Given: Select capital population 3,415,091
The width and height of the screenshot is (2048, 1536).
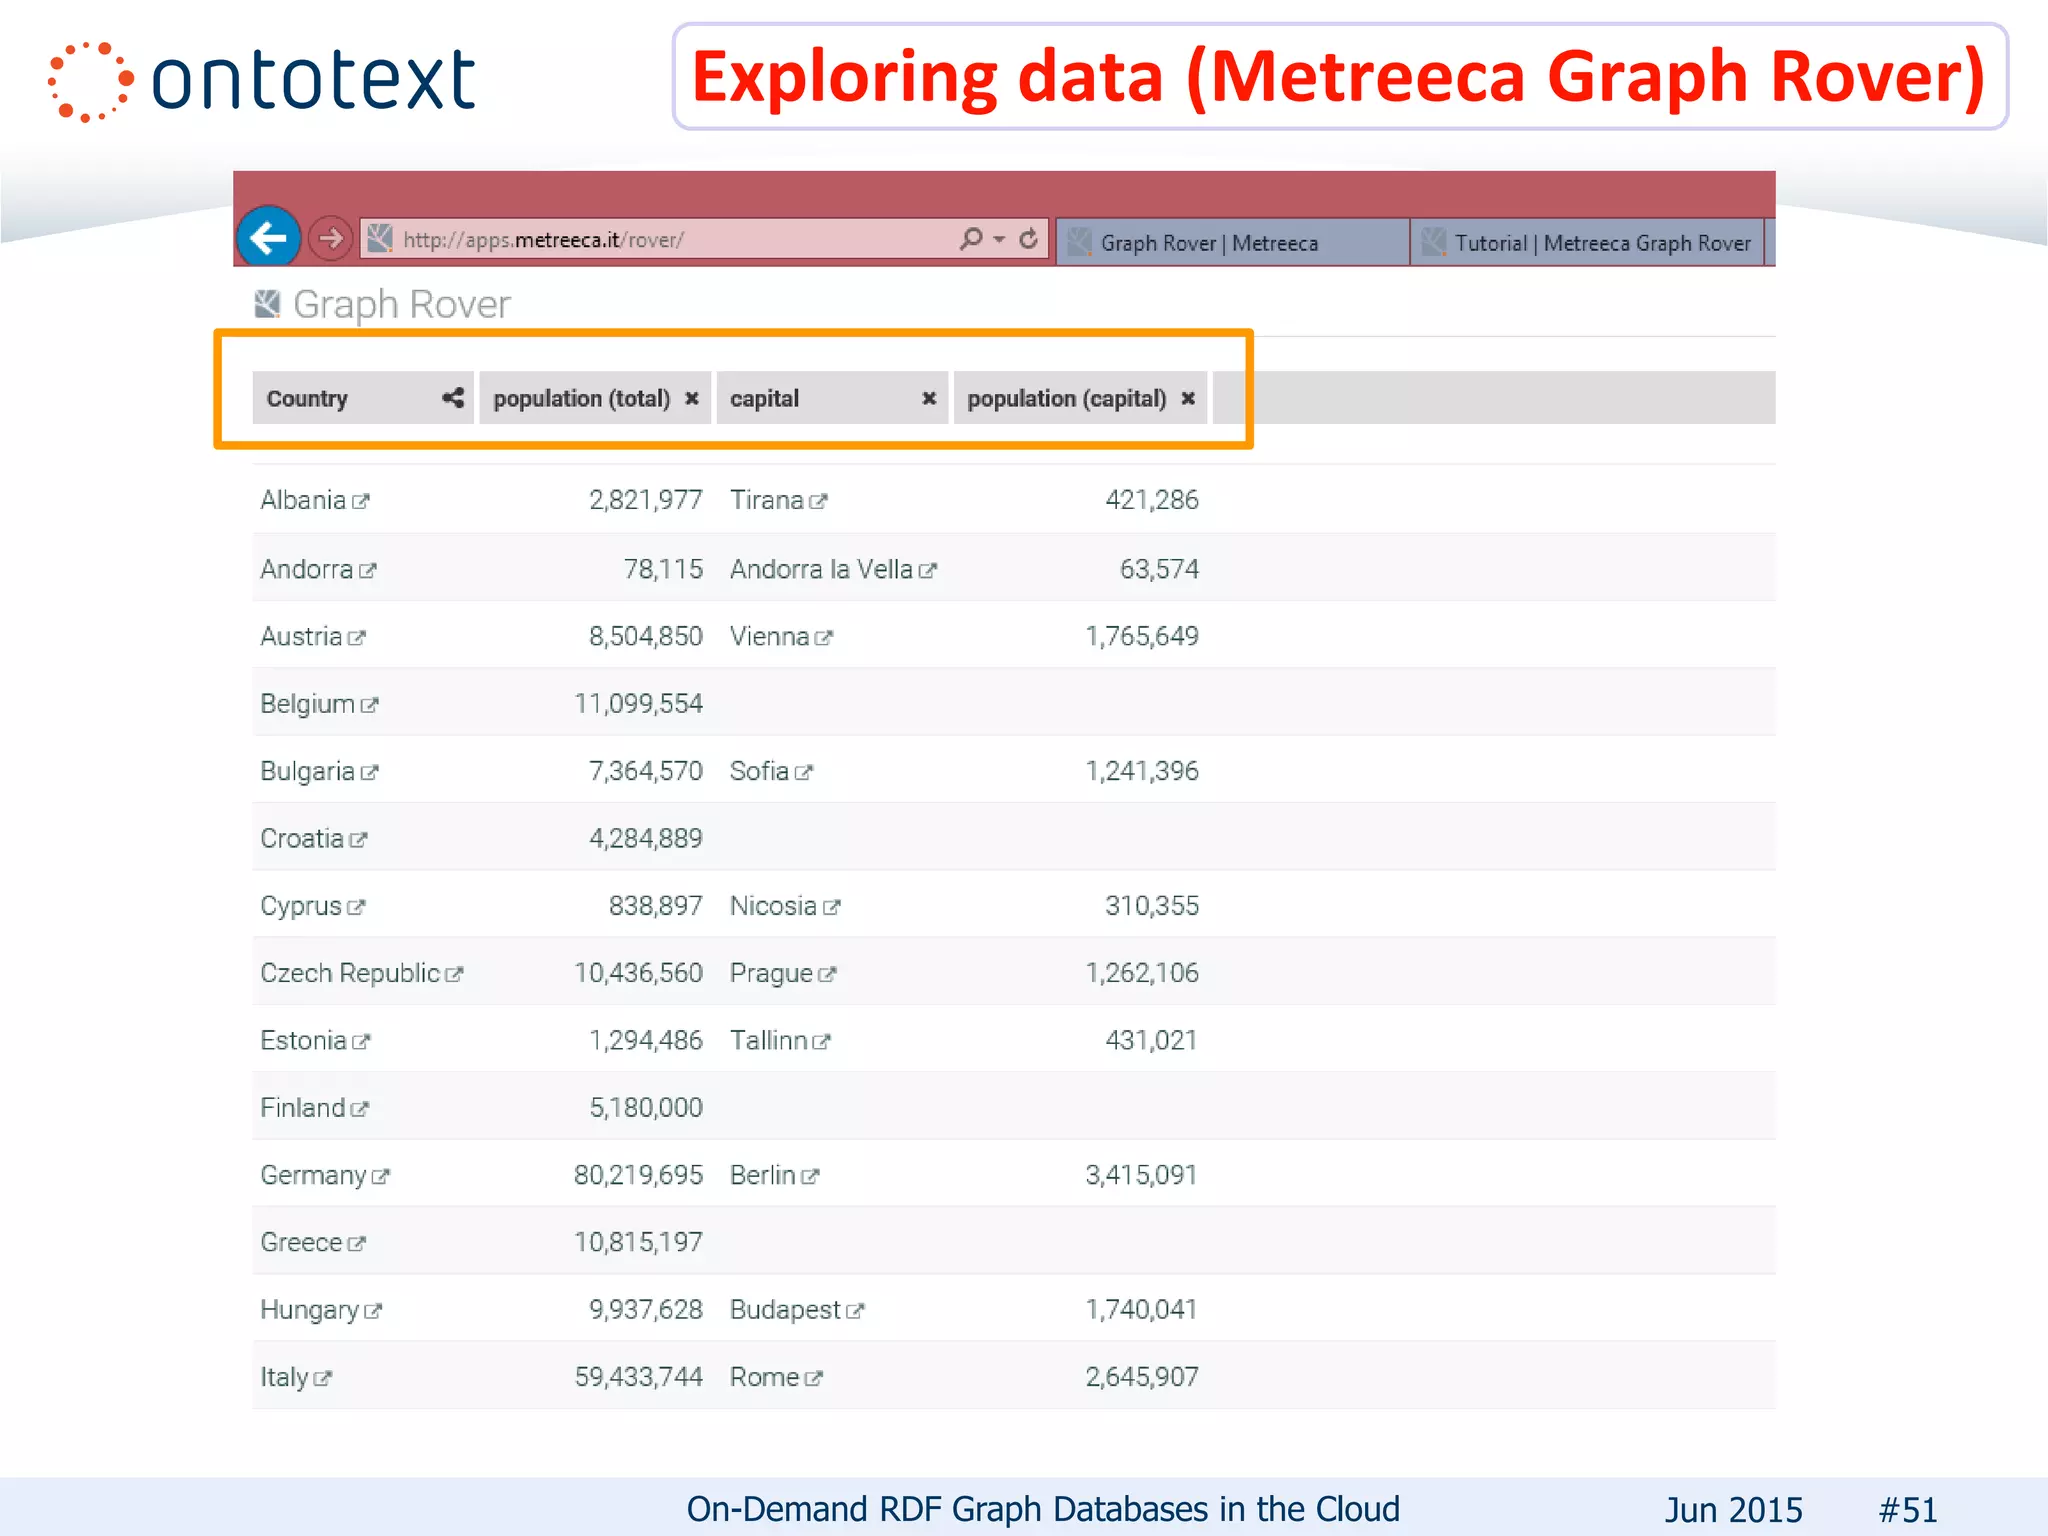Looking at the screenshot, I should coord(1142,1175).
